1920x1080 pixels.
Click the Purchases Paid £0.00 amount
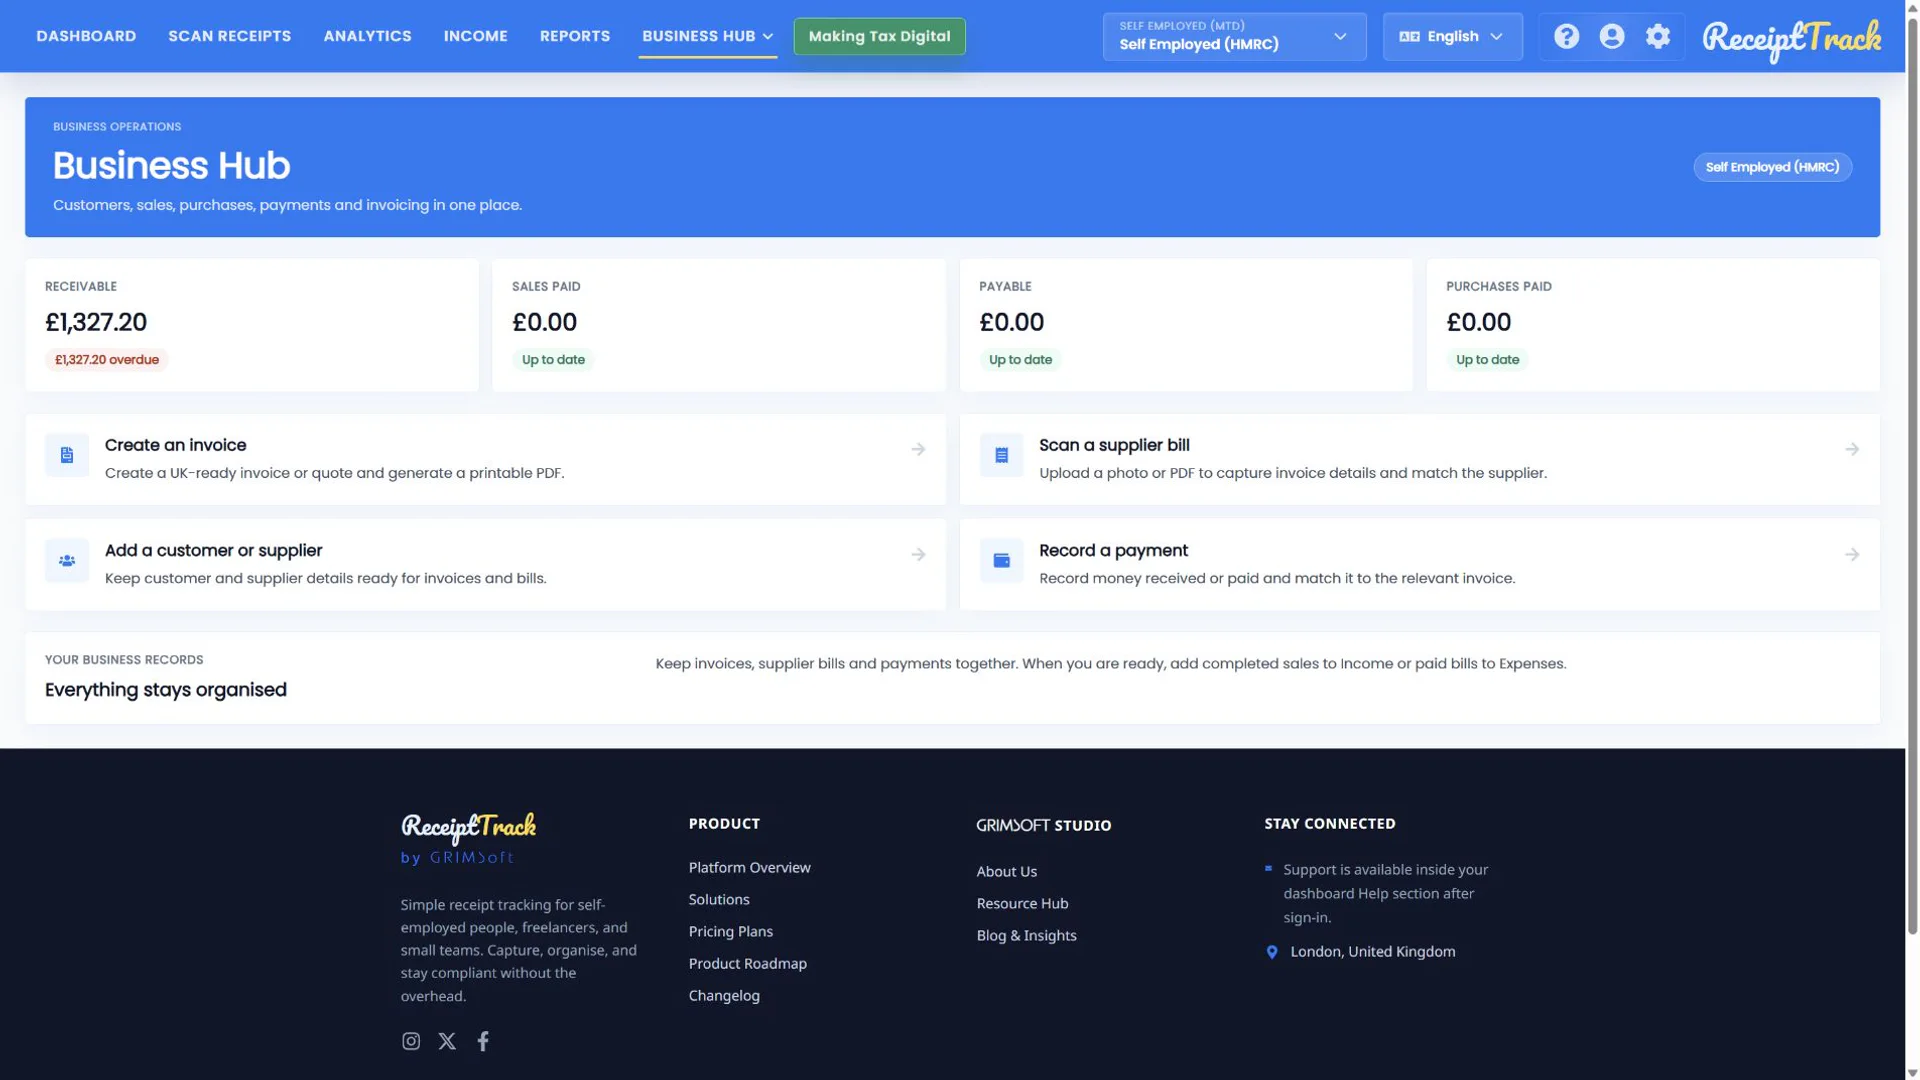click(1478, 322)
